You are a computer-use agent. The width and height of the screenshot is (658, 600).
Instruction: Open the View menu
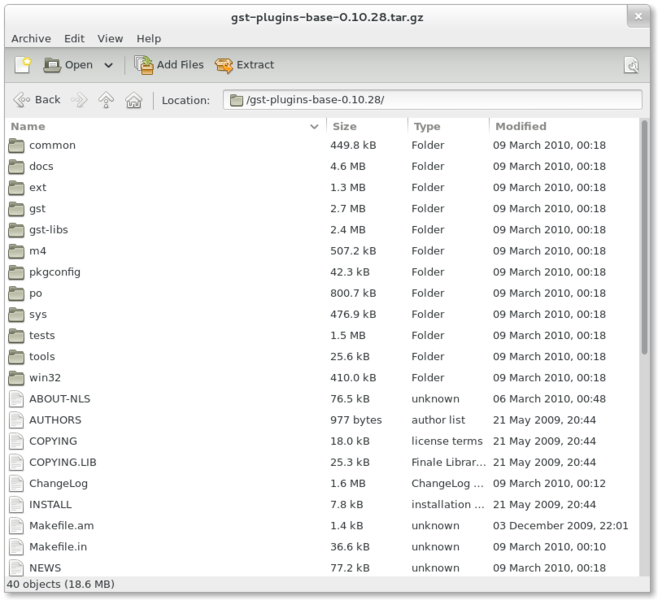(110, 39)
